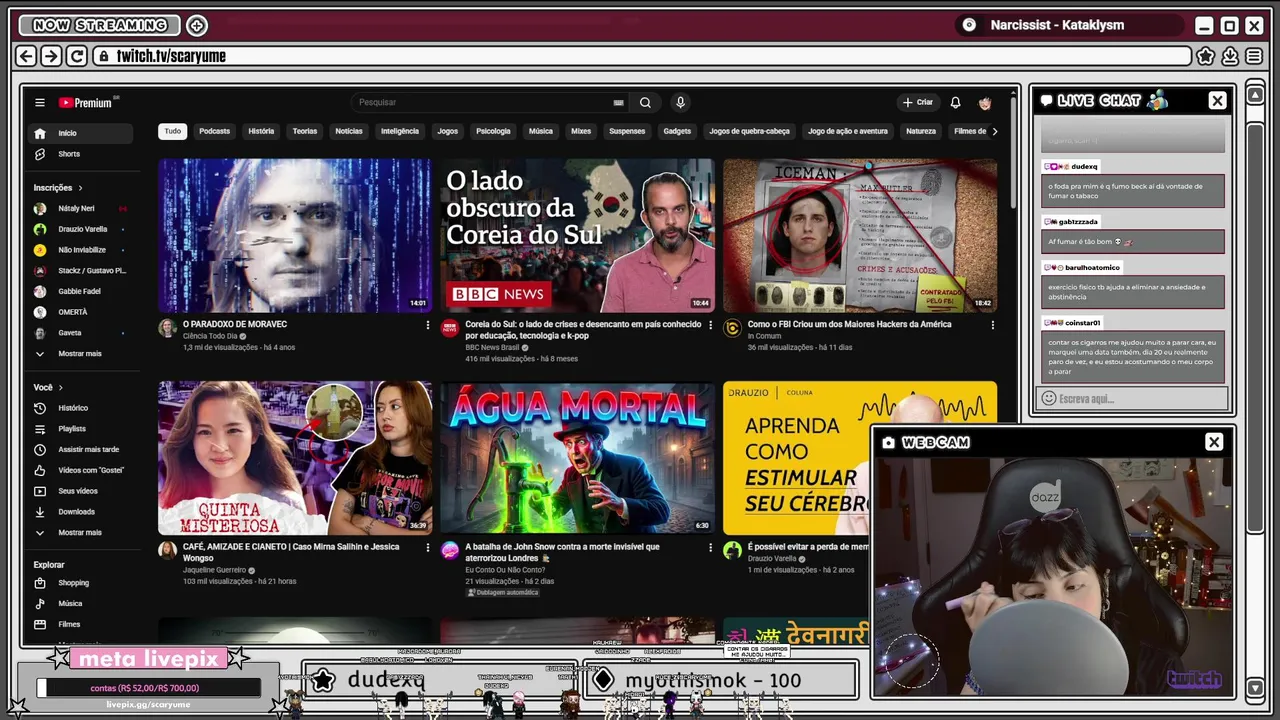This screenshot has width=1280, height=720.
Task: Open the YouTube hamburger menu
Action: click(40, 102)
